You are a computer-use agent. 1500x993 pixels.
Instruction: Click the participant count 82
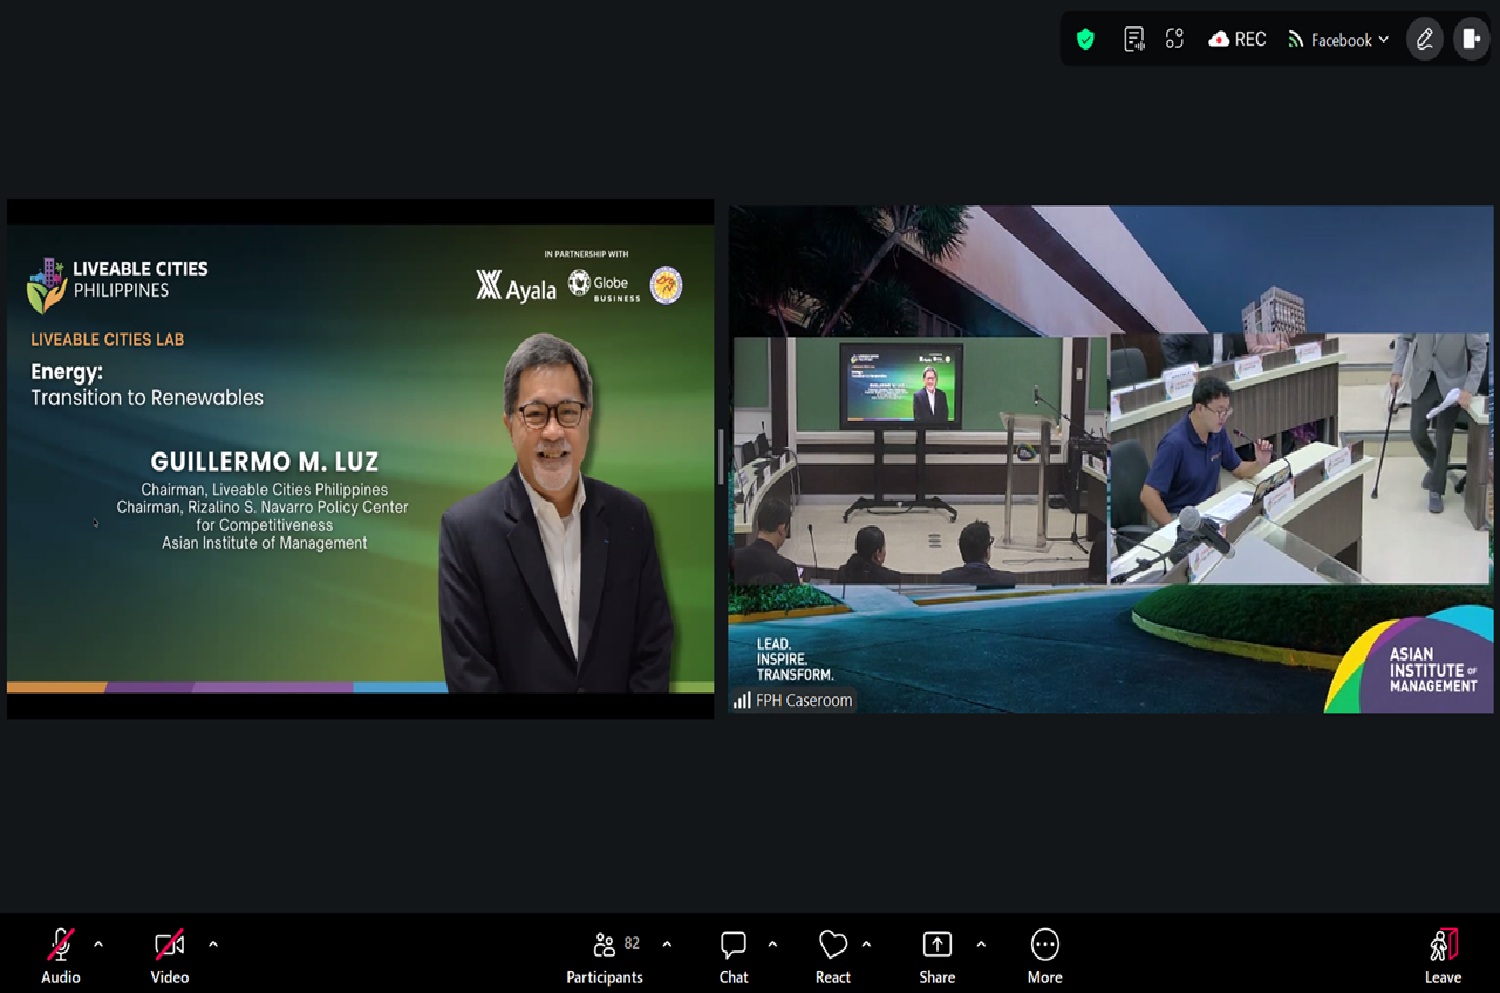pyautogui.click(x=632, y=943)
